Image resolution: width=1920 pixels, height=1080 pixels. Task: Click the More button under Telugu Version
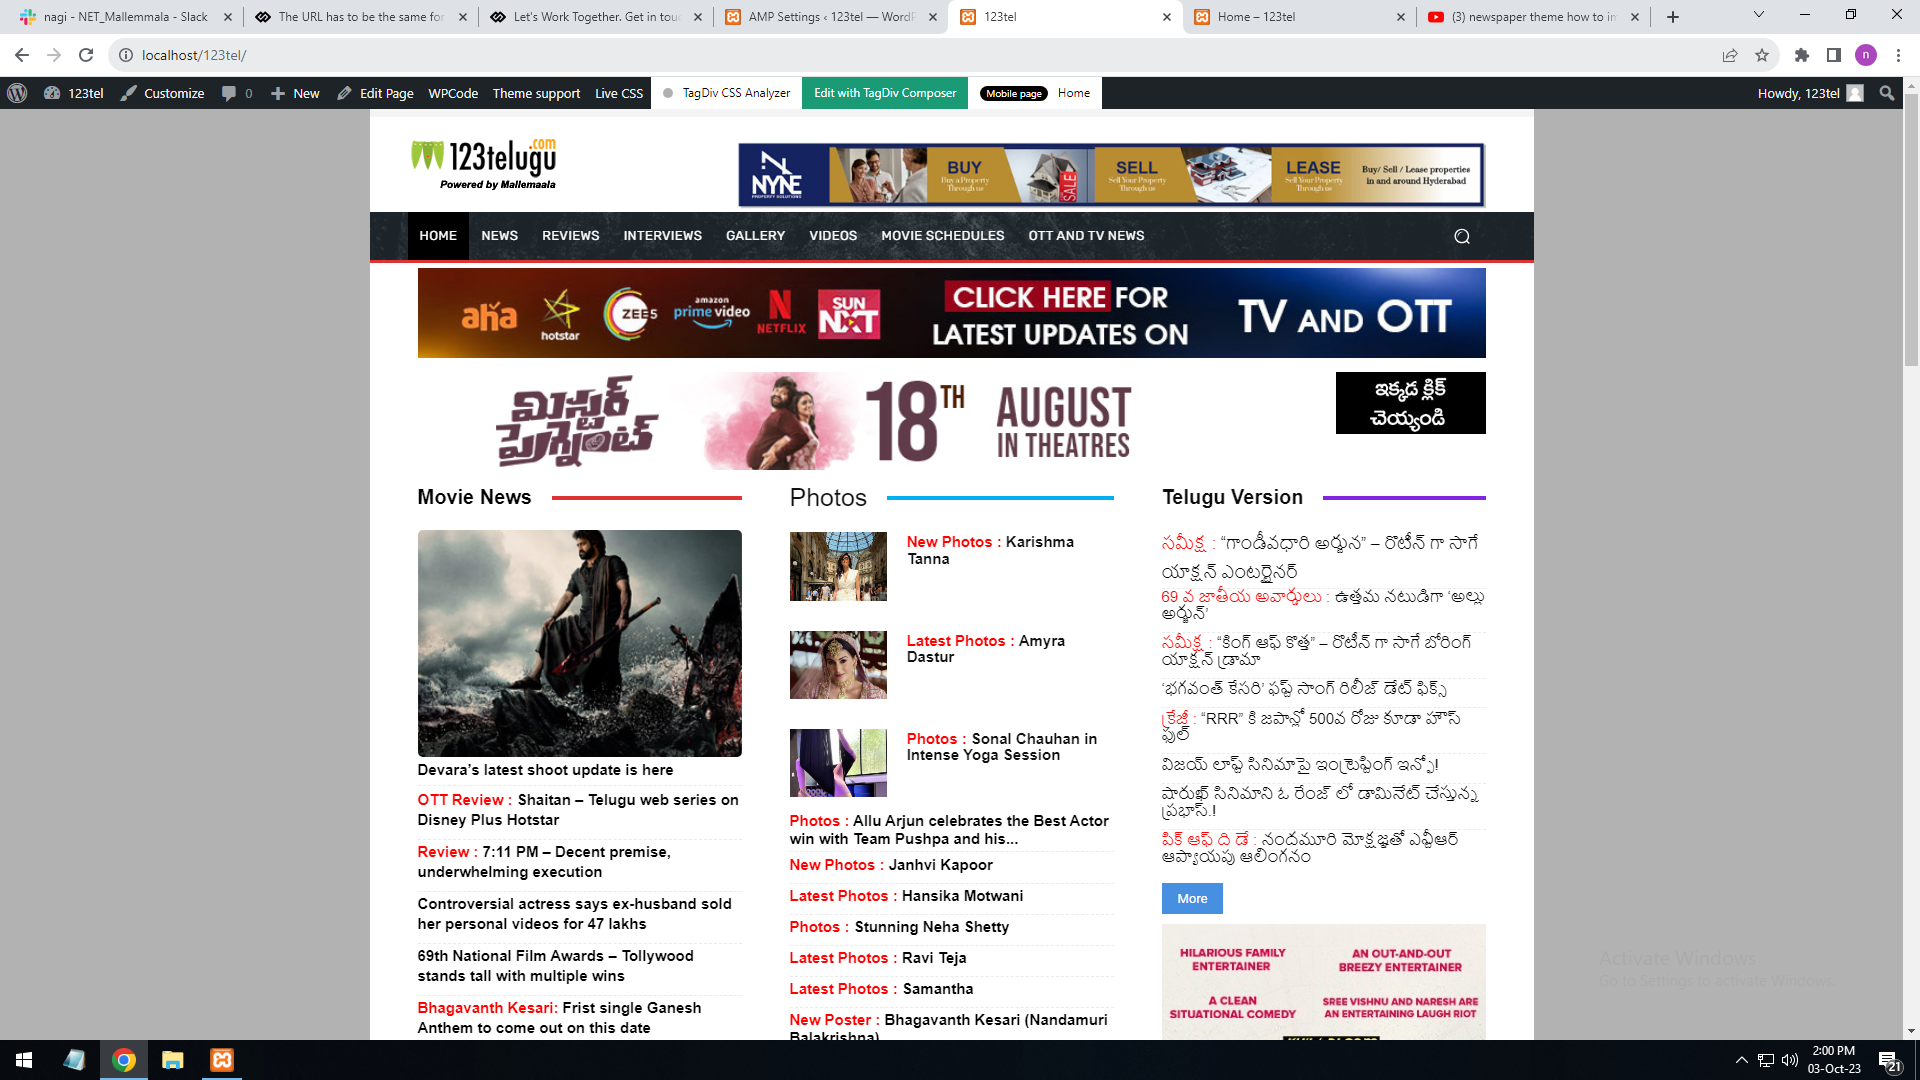click(x=1192, y=899)
